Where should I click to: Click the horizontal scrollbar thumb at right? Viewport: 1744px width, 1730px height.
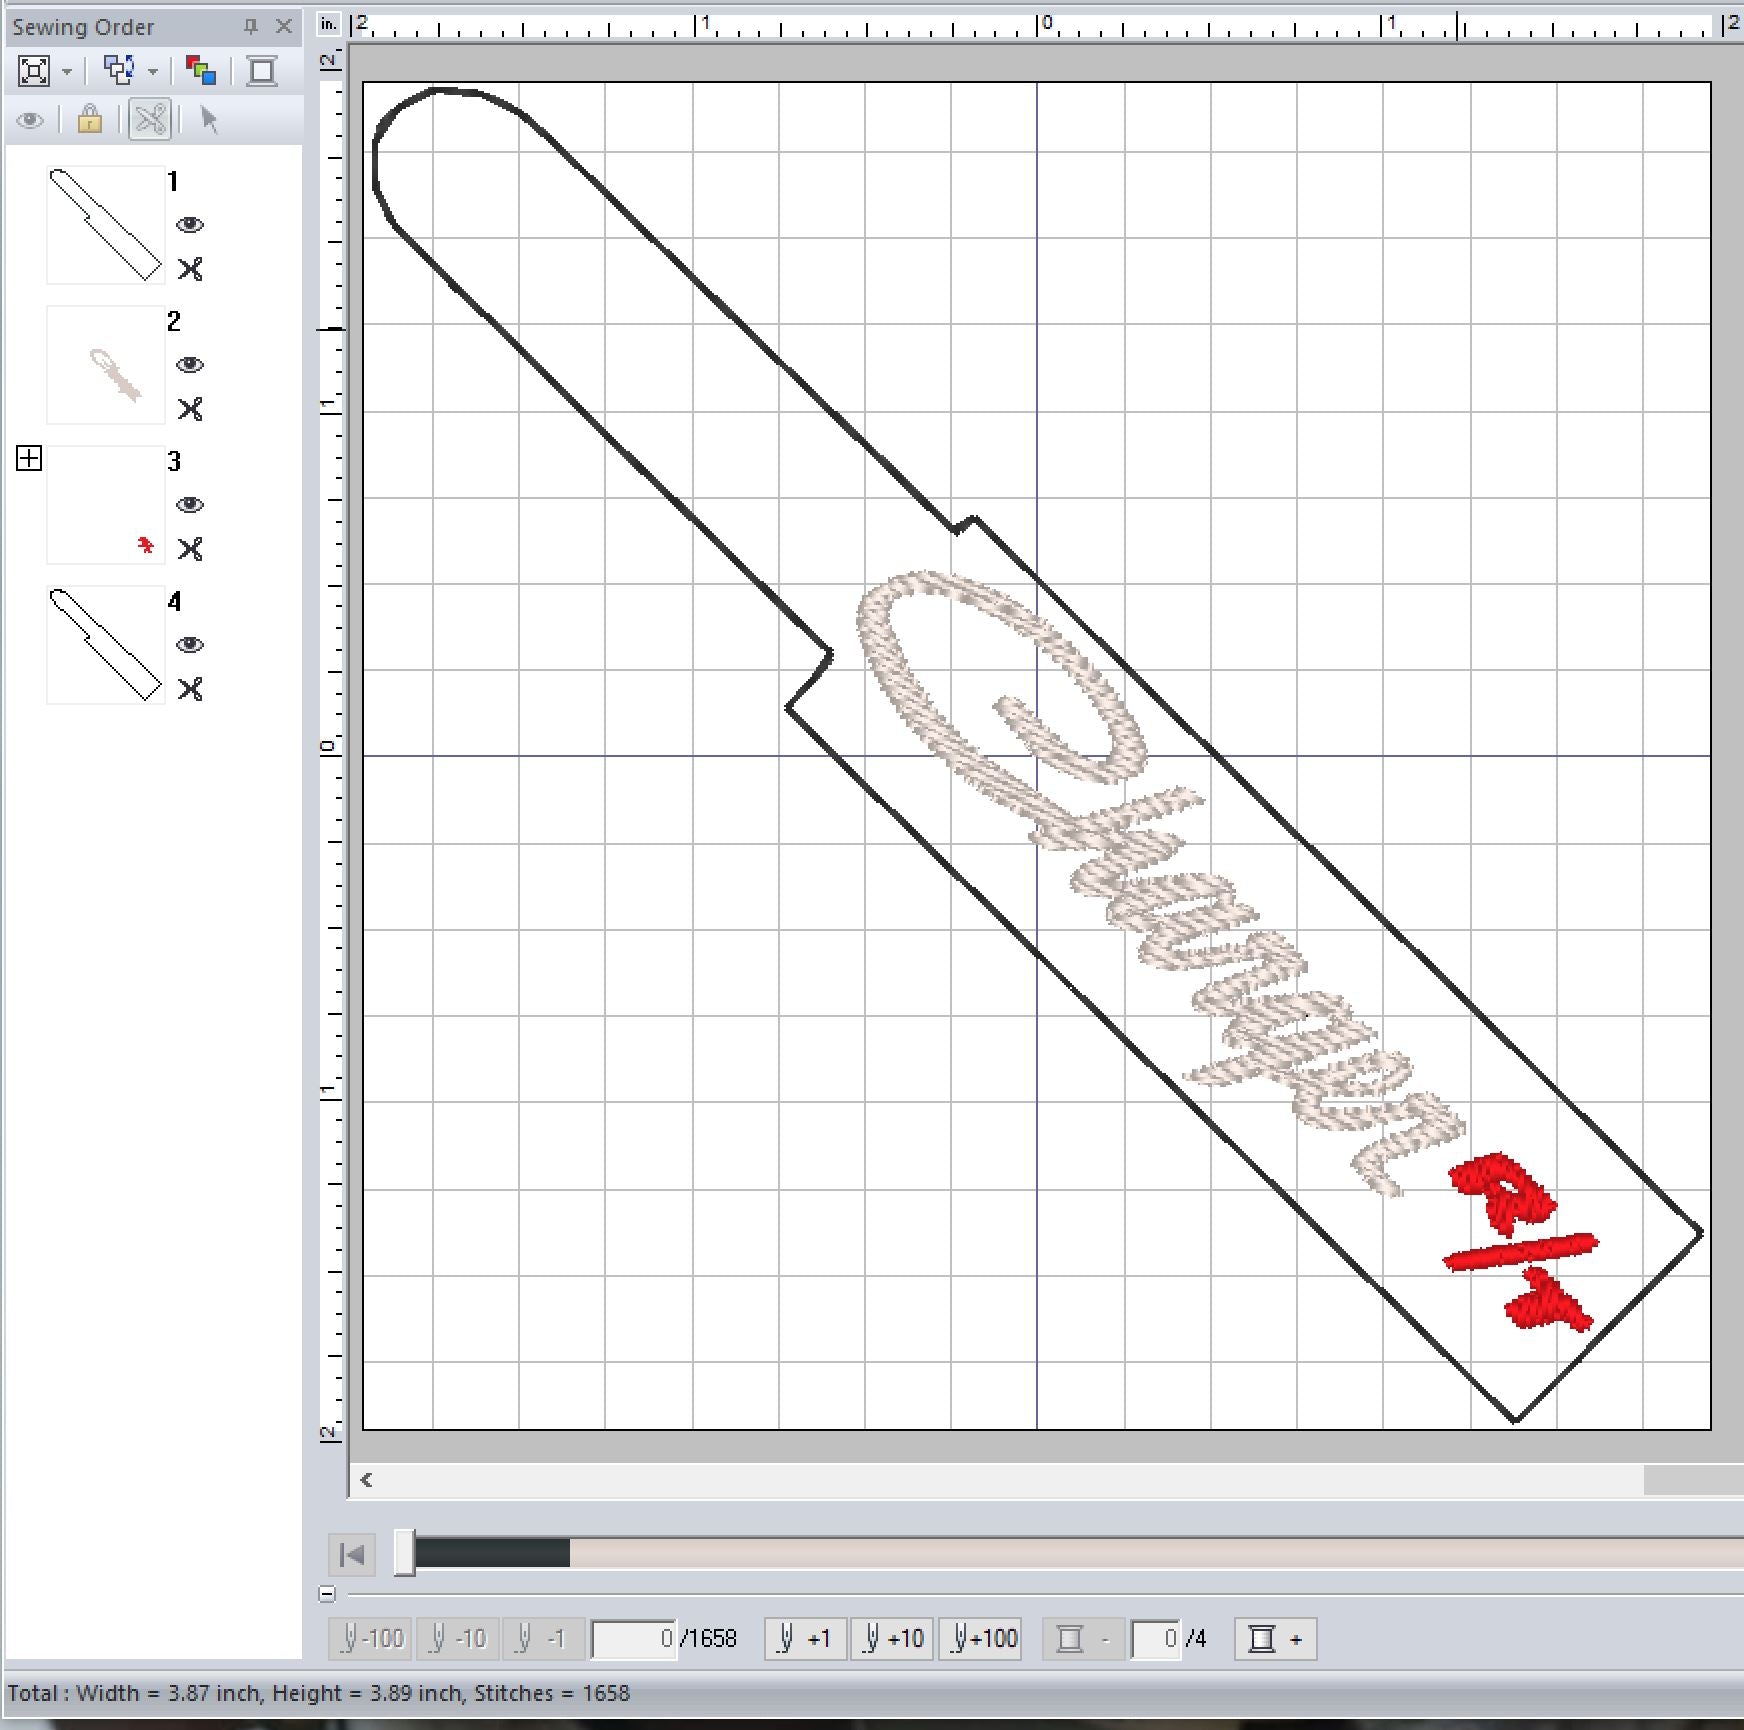click(1693, 1480)
